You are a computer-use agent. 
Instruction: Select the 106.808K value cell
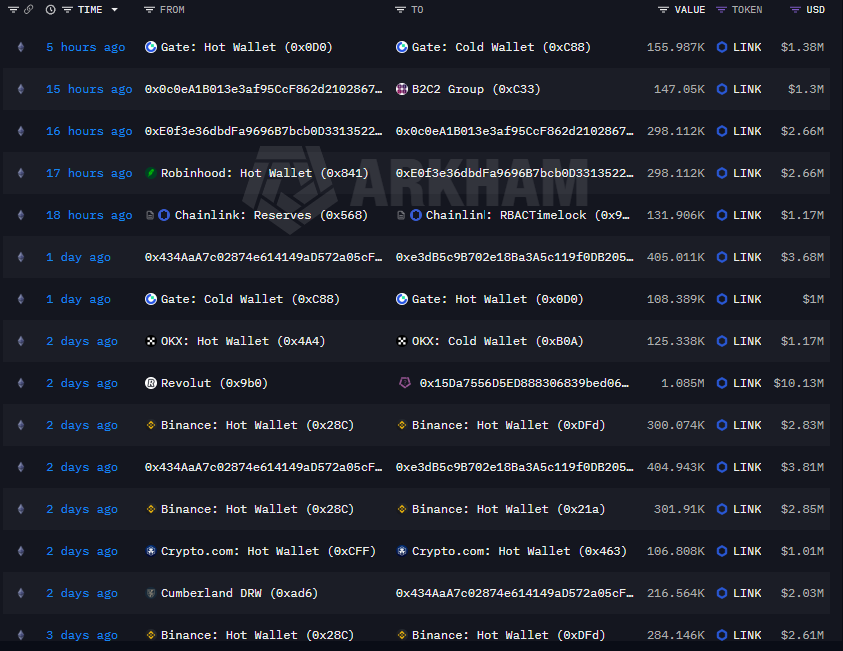[676, 551]
